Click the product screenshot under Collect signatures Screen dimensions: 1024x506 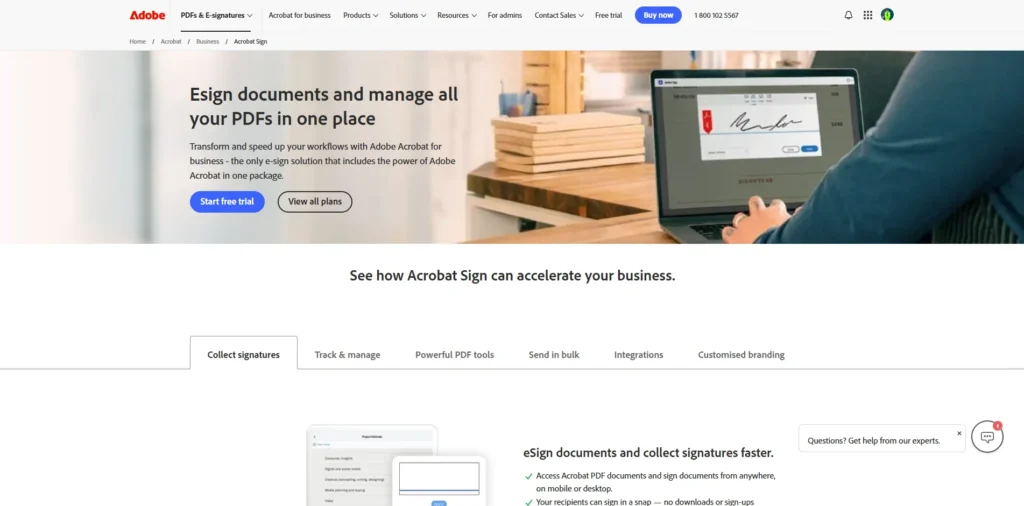pos(396,466)
